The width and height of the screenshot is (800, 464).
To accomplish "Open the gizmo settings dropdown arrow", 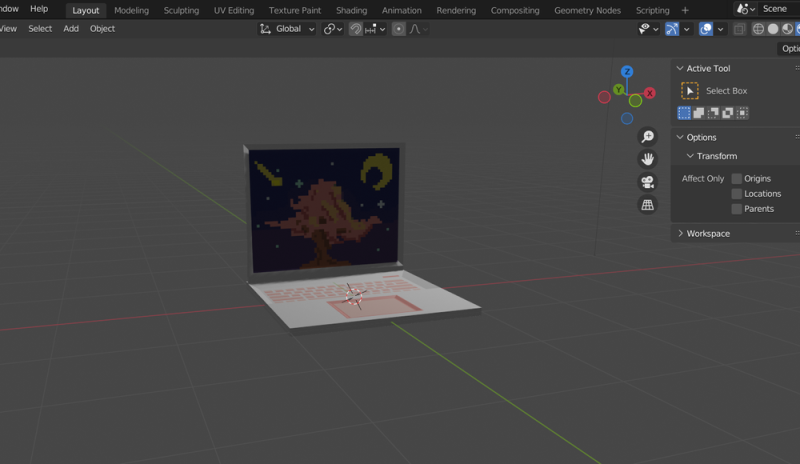I will click(x=686, y=29).
